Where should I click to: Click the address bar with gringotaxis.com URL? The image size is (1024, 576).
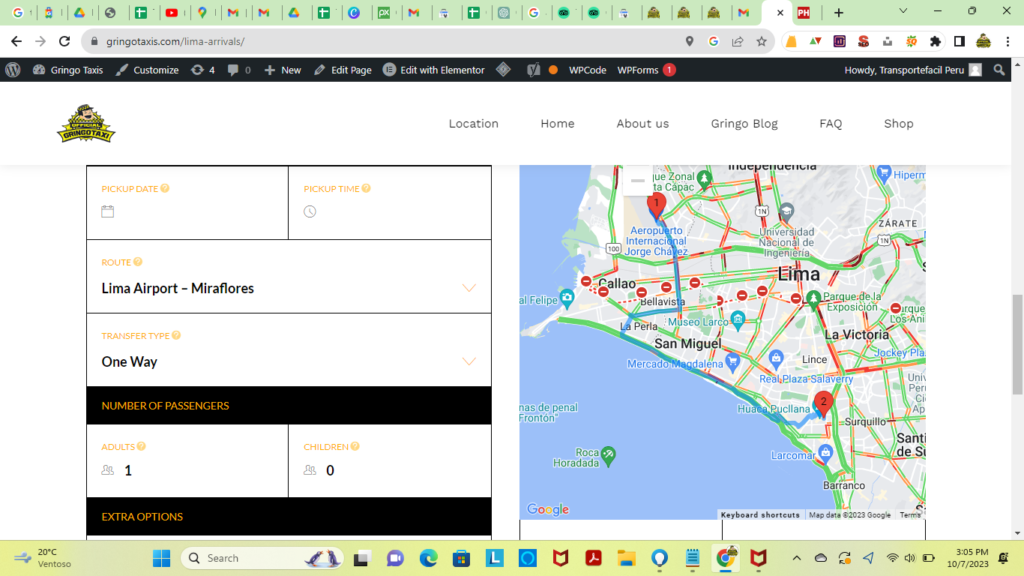tap(385, 41)
